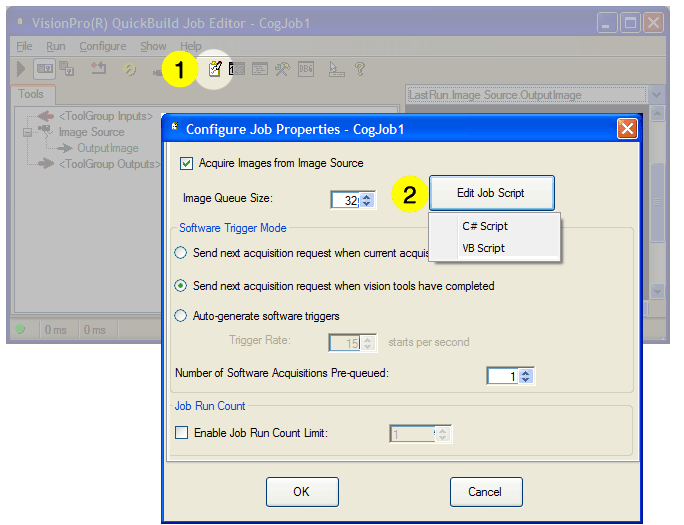Choose C# Script from the popup
The image size is (684, 525).
[495, 226]
